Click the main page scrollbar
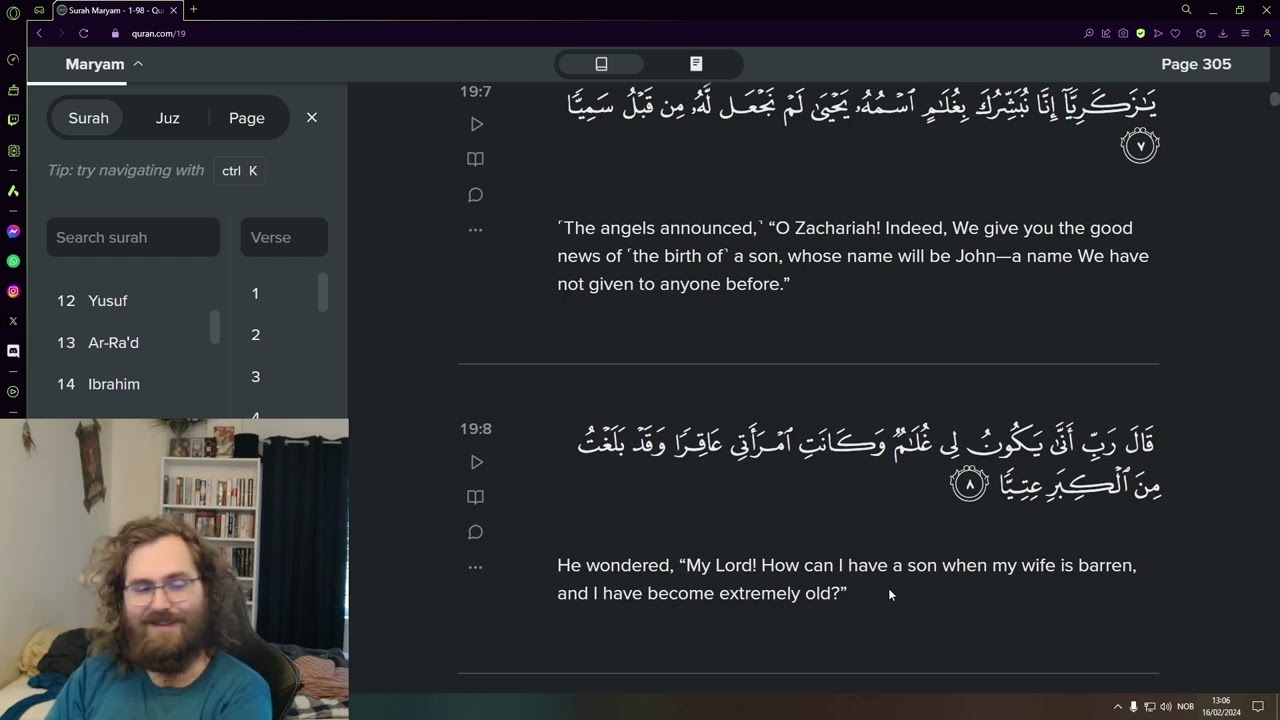The width and height of the screenshot is (1280, 720). pyautogui.click(x=1274, y=99)
